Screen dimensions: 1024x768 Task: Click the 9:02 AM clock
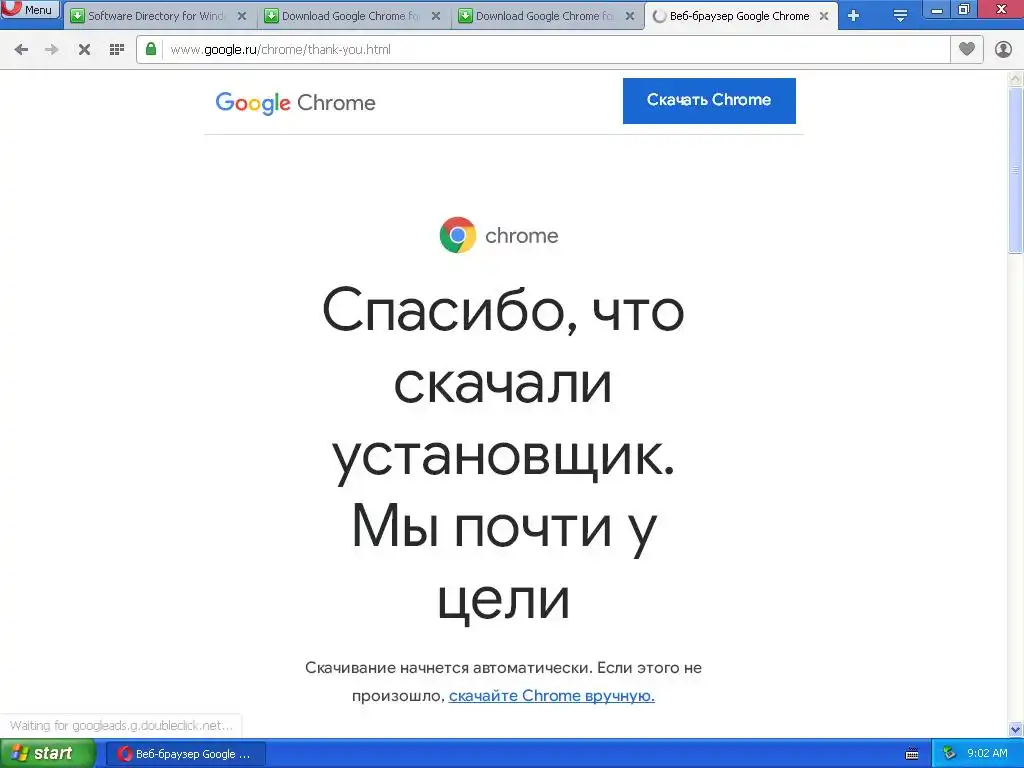click(x=987, y=753)
